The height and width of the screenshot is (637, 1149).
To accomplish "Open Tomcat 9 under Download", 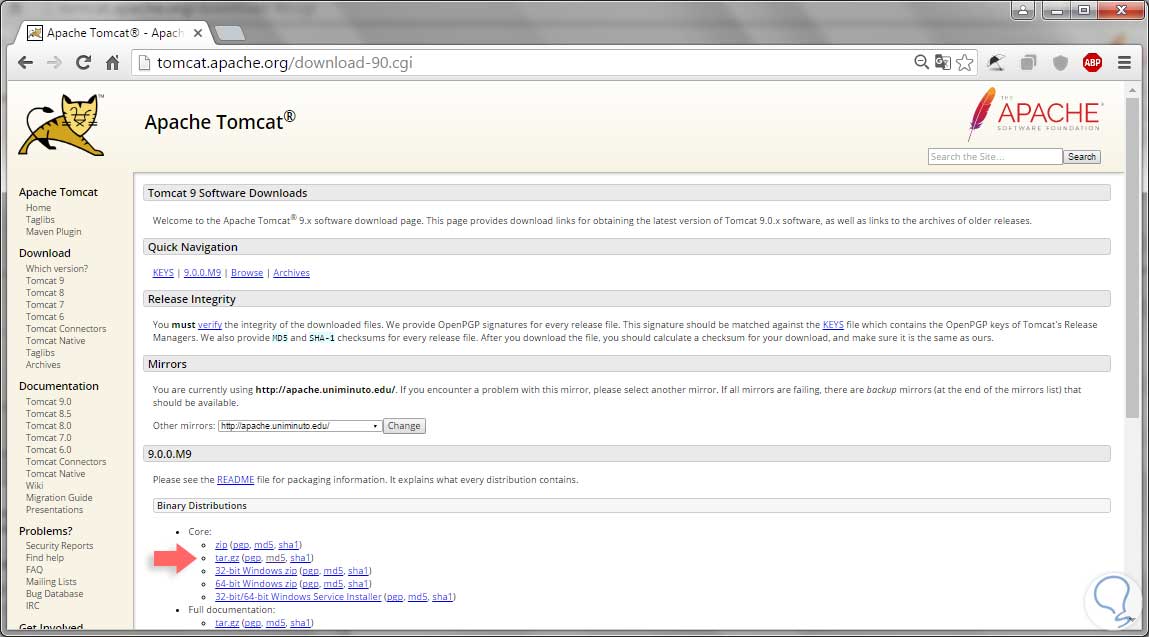I will click(45, 281).
